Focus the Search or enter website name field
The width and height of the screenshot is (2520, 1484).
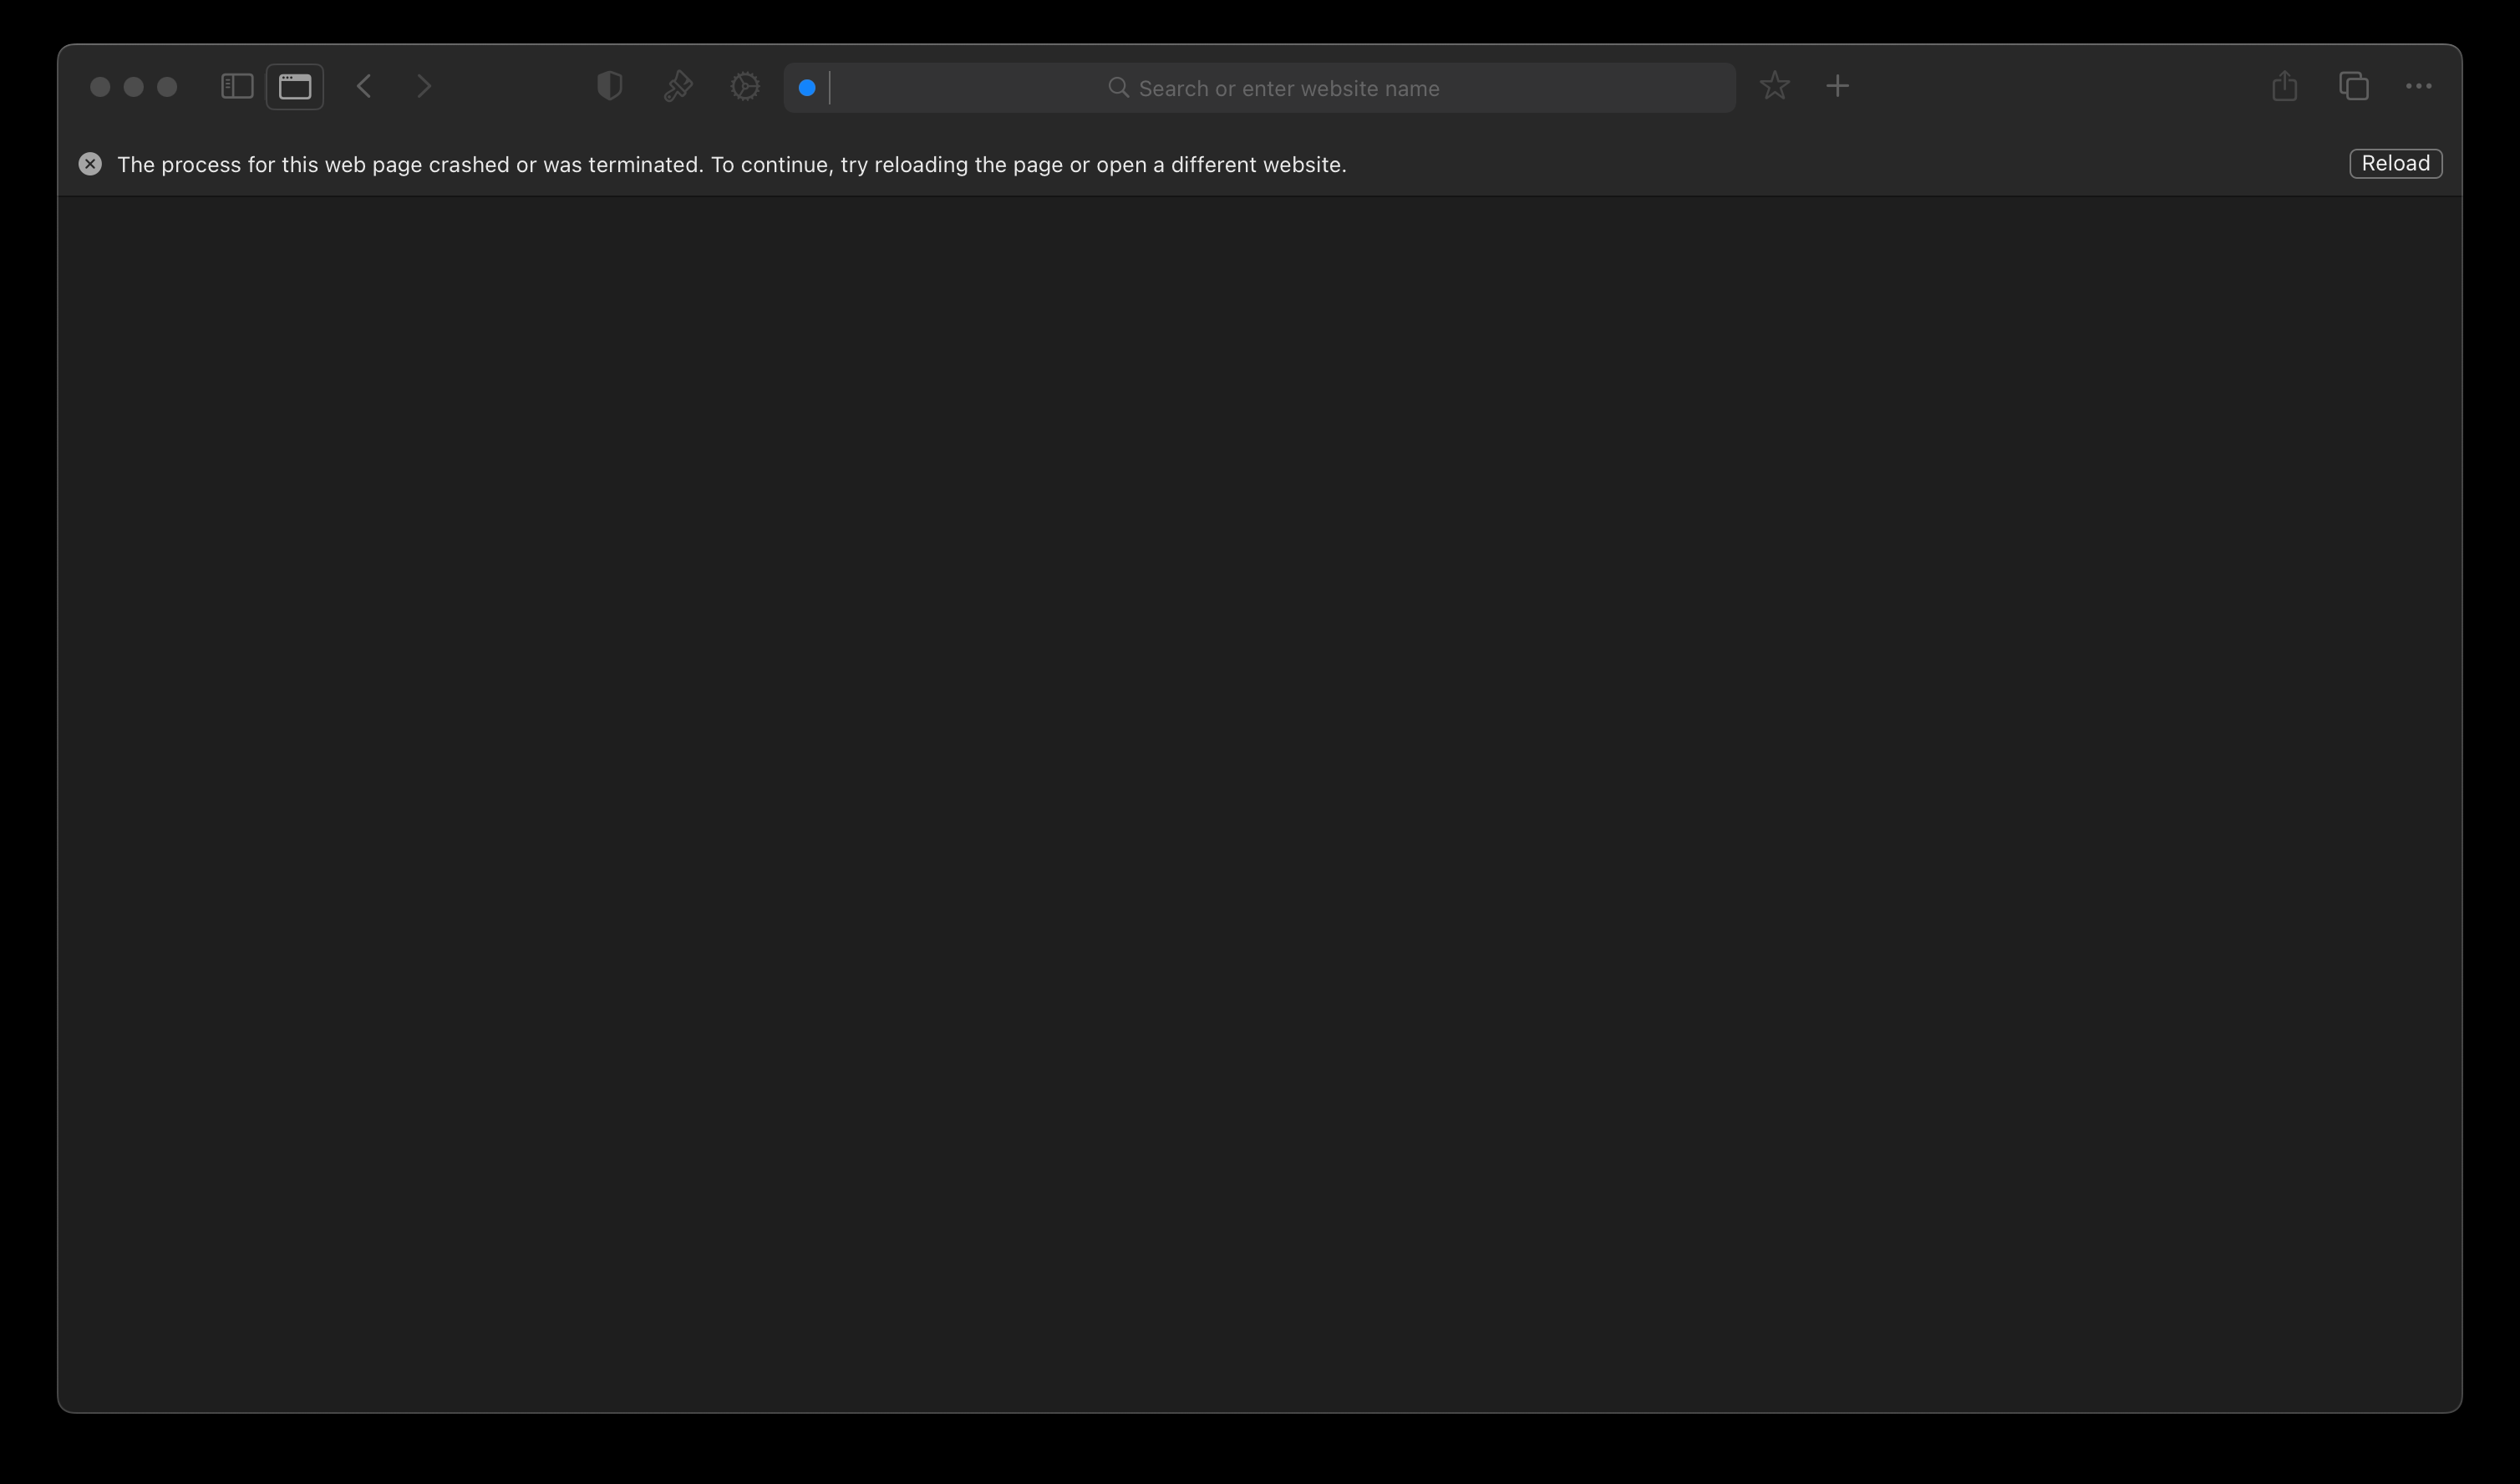tap(1287, 88)
